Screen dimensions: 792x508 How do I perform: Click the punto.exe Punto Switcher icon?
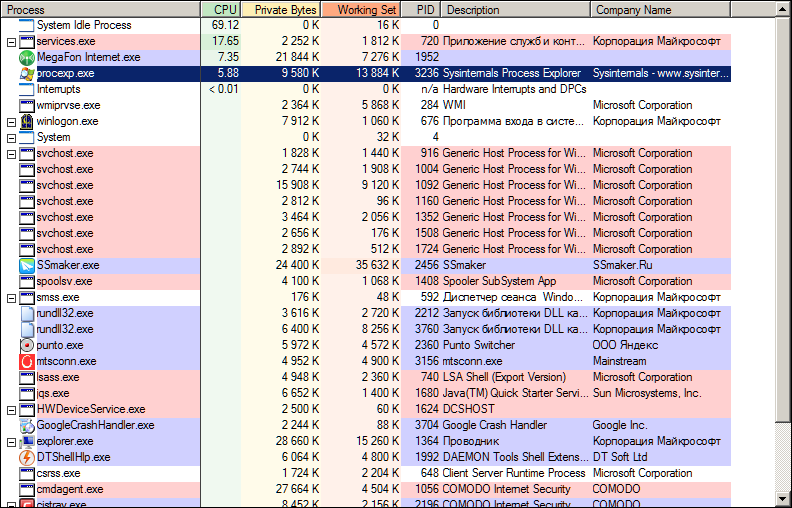click(27, 345)
